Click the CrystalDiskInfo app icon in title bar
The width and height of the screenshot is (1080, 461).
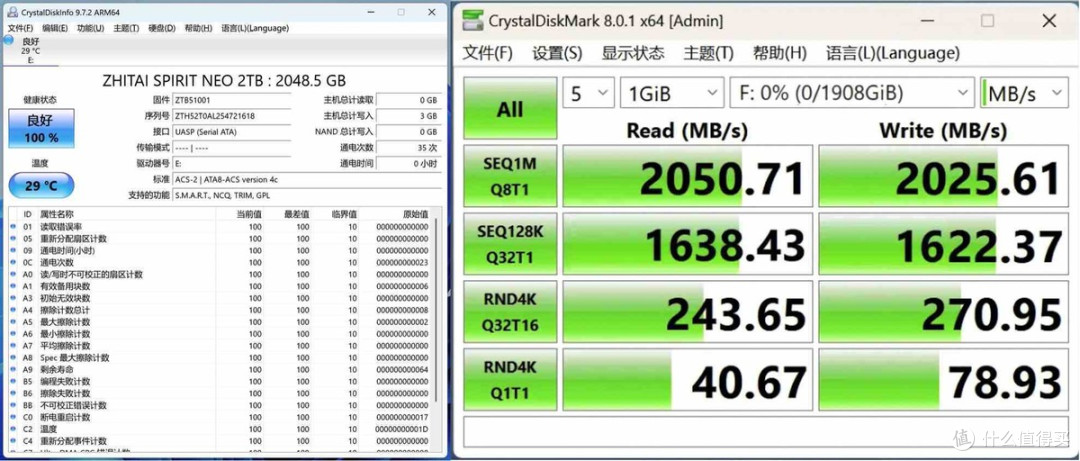click(x=12, y=12)
